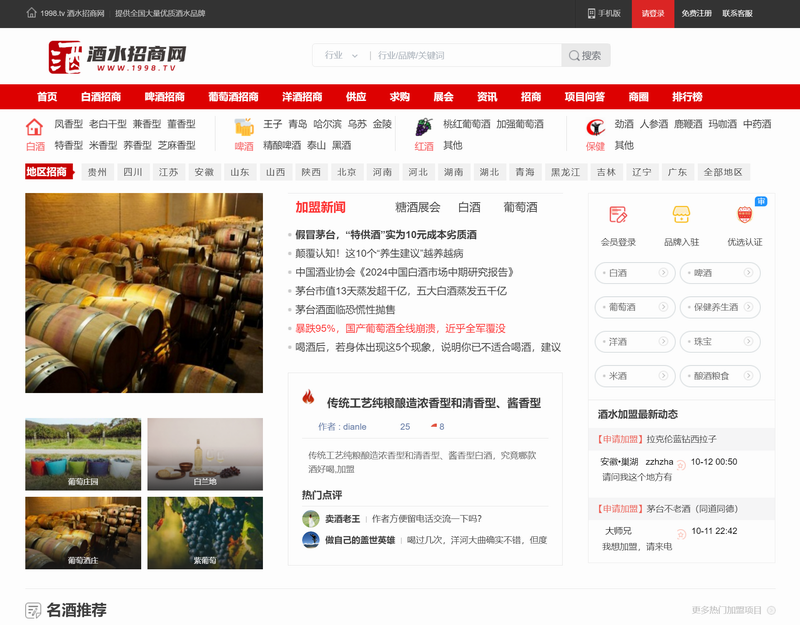Image resolution: width=800 pixels, height=625 pixels.
Task: Open 啤酒招商 in the red navigation bar
Action: point(165,97)
